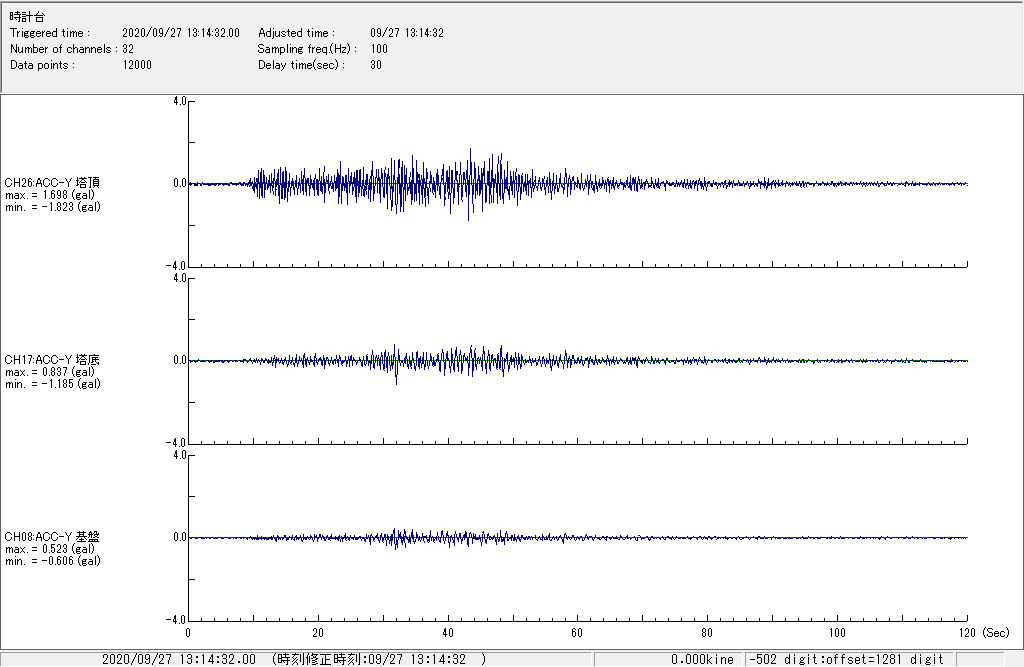Click the digit:offset readout in status bar

pyautogui.click(x=847, y=659)
